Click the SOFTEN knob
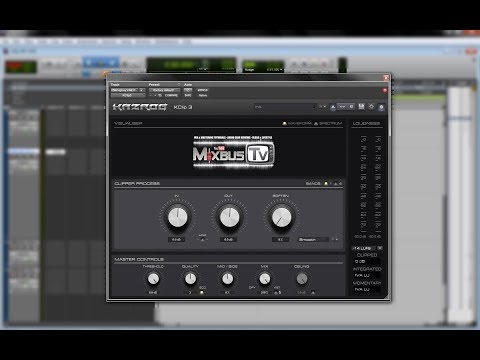Viewport: 480px width, 360px height. tap(281, 217)
